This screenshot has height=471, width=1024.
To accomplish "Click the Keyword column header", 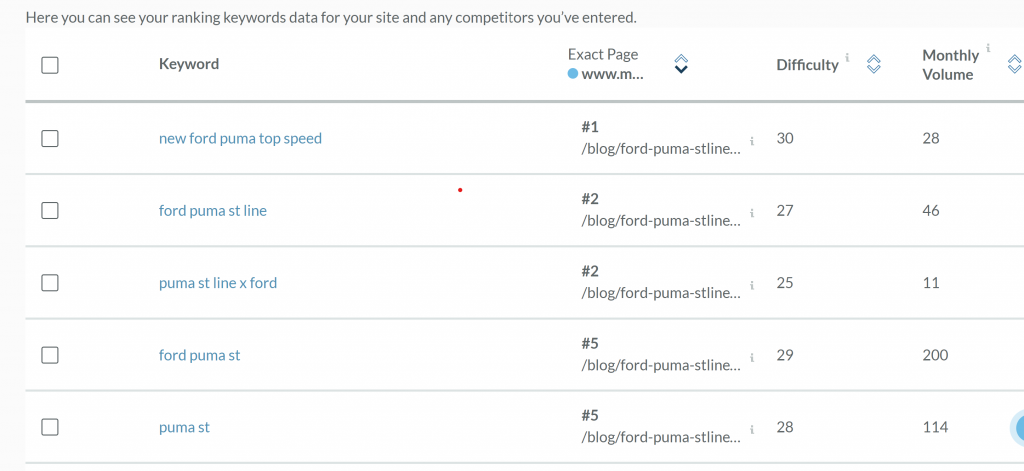I will (x=188, y=64).
